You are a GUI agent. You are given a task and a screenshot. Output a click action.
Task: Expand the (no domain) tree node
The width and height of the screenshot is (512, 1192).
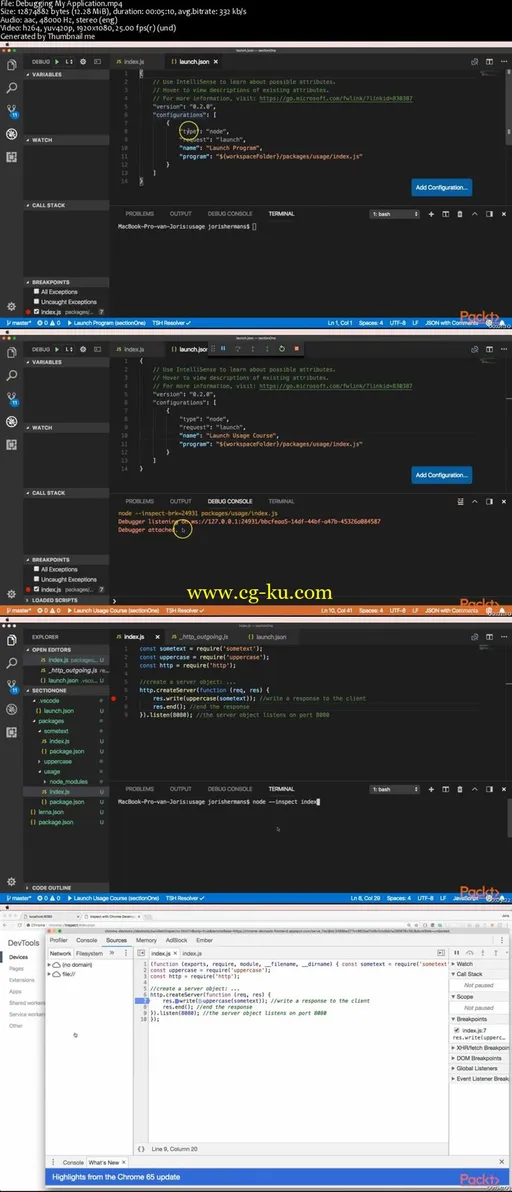pyautogui.click(x=49, y=965)
